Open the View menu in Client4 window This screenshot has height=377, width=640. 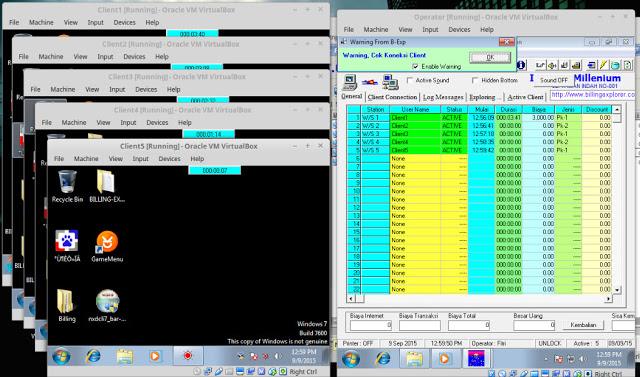103,122
